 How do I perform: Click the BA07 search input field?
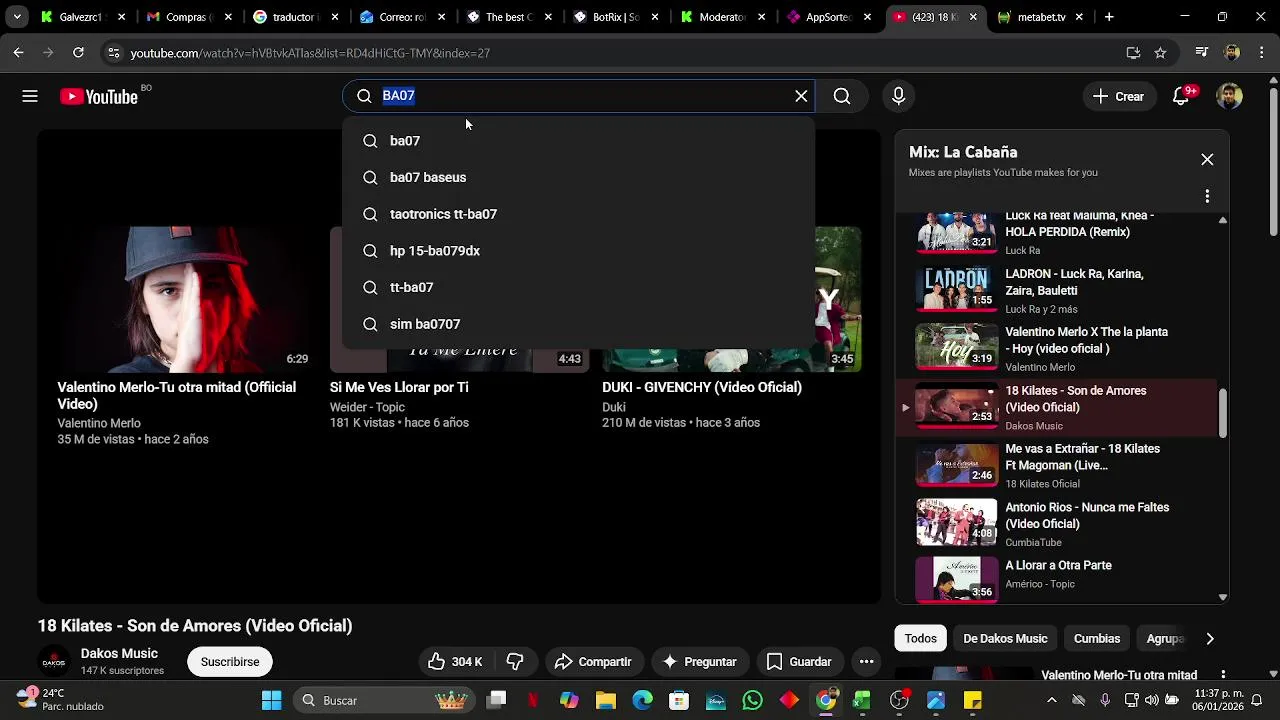pos(585,96)
